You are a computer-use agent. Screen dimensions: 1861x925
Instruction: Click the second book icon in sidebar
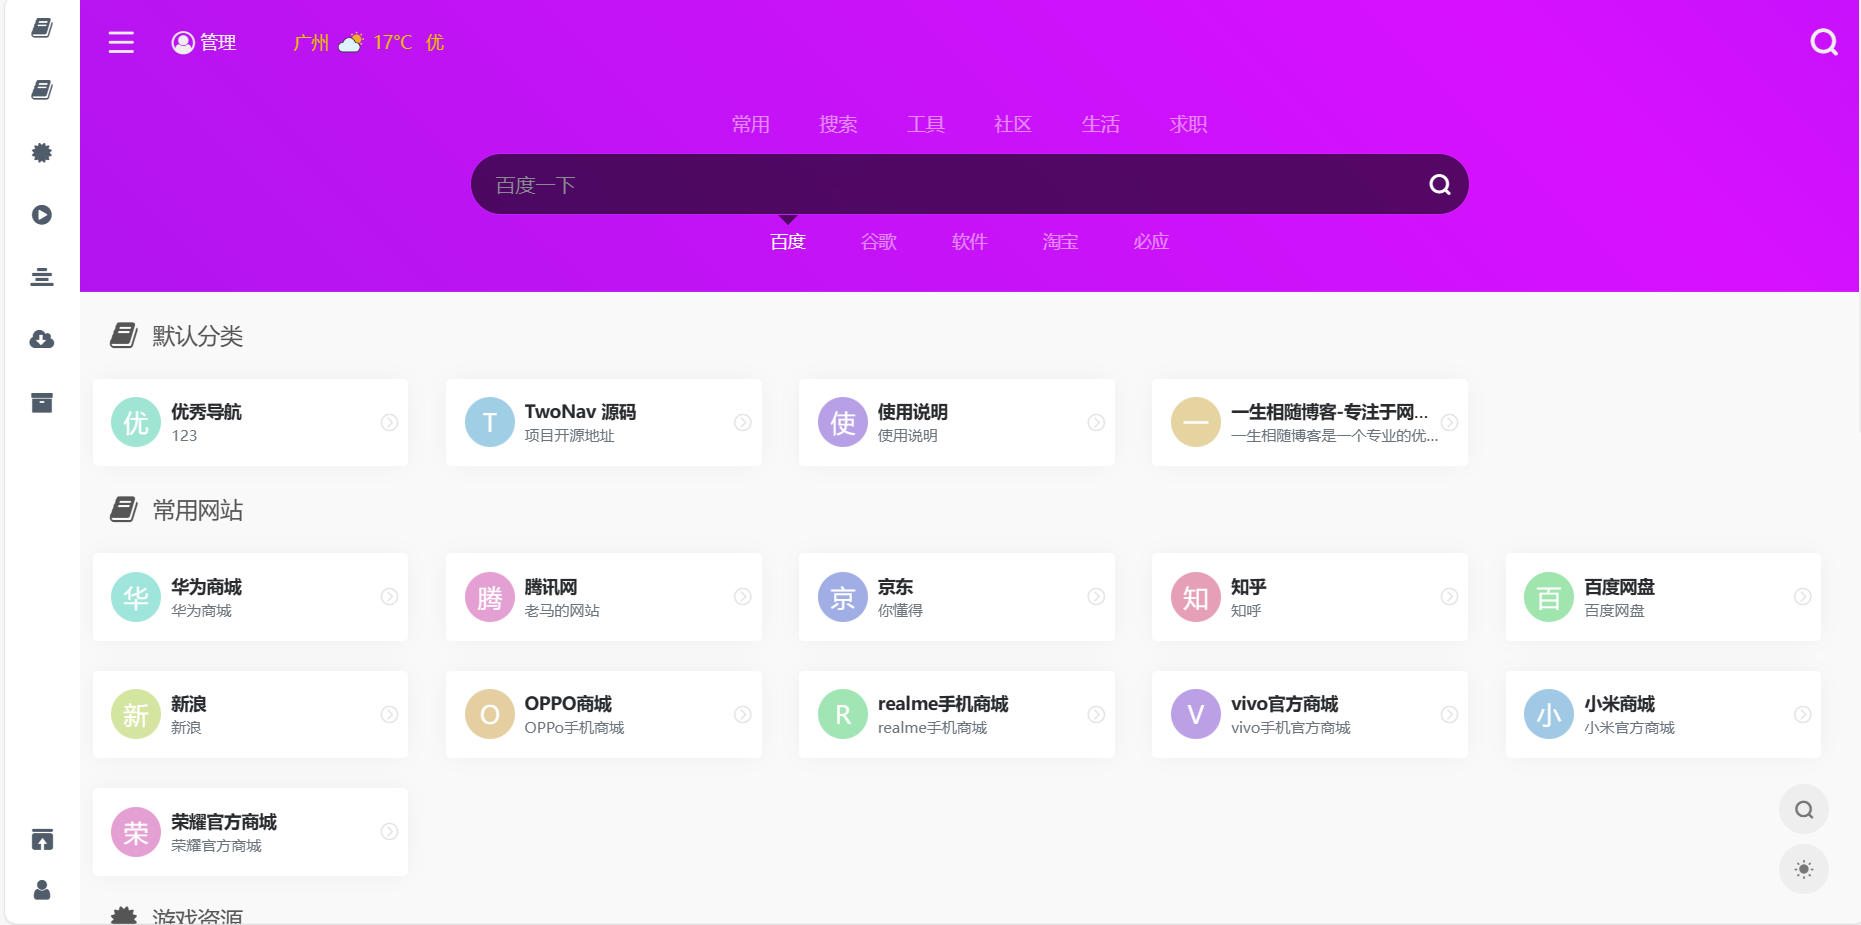click(42, 90)
